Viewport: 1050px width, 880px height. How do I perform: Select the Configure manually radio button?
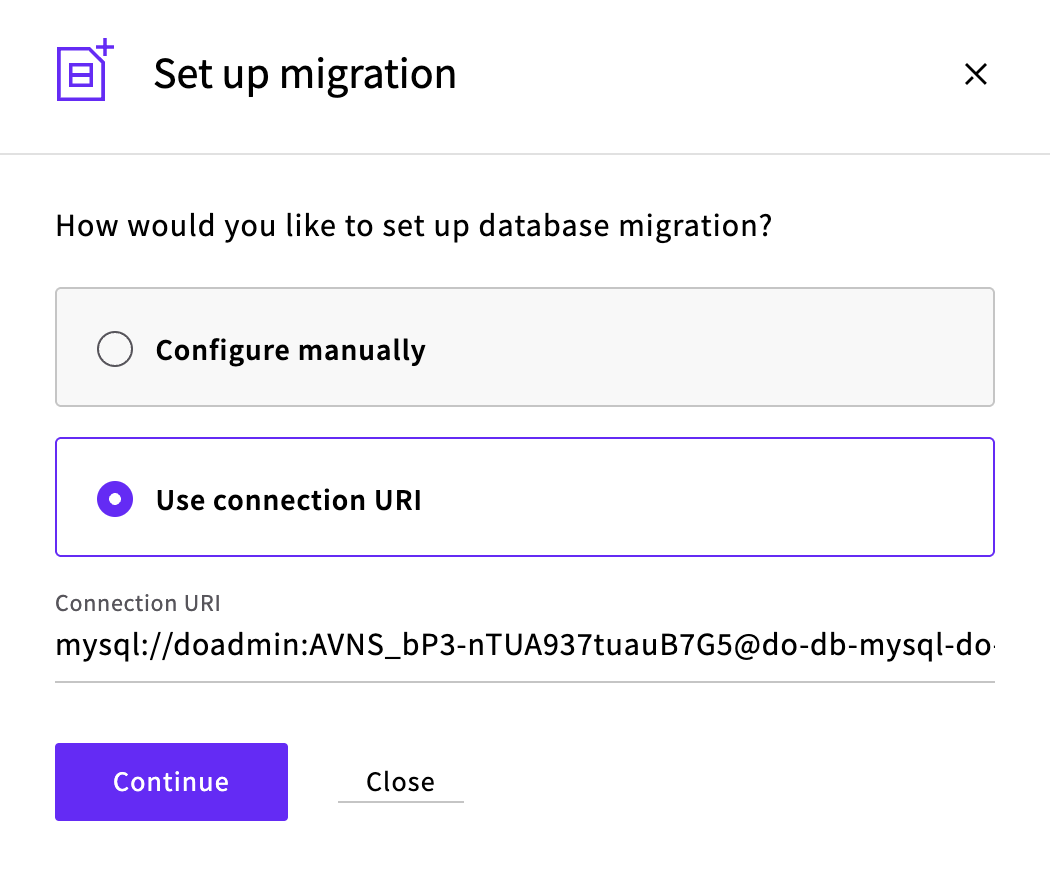pos(114,350)
